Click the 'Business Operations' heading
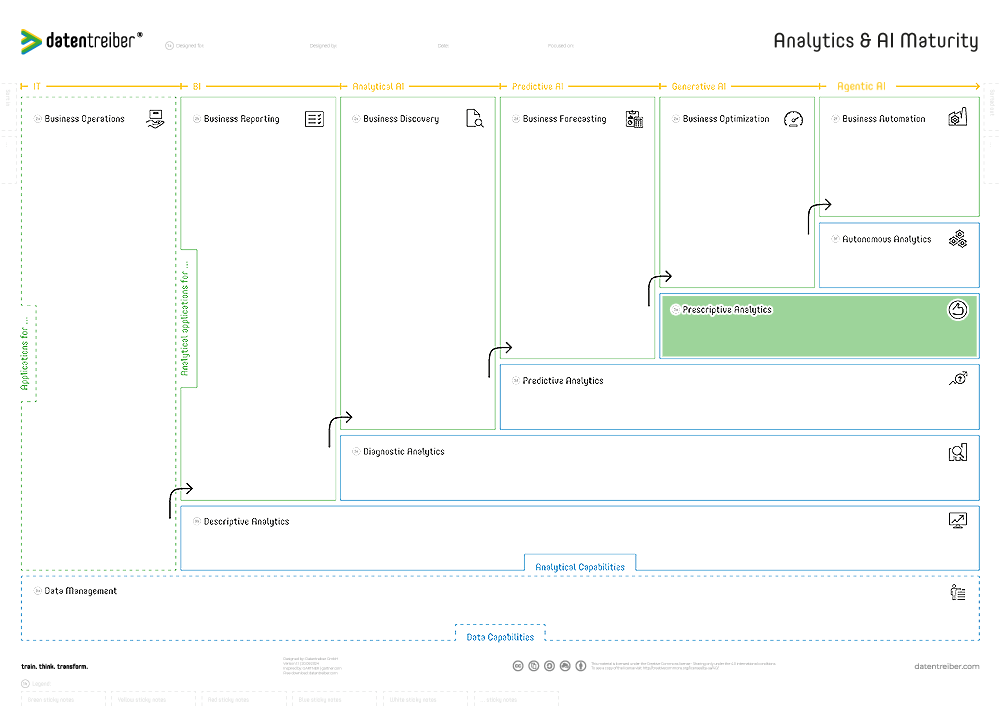1000x707 pixels. click(x=84, y=119)
